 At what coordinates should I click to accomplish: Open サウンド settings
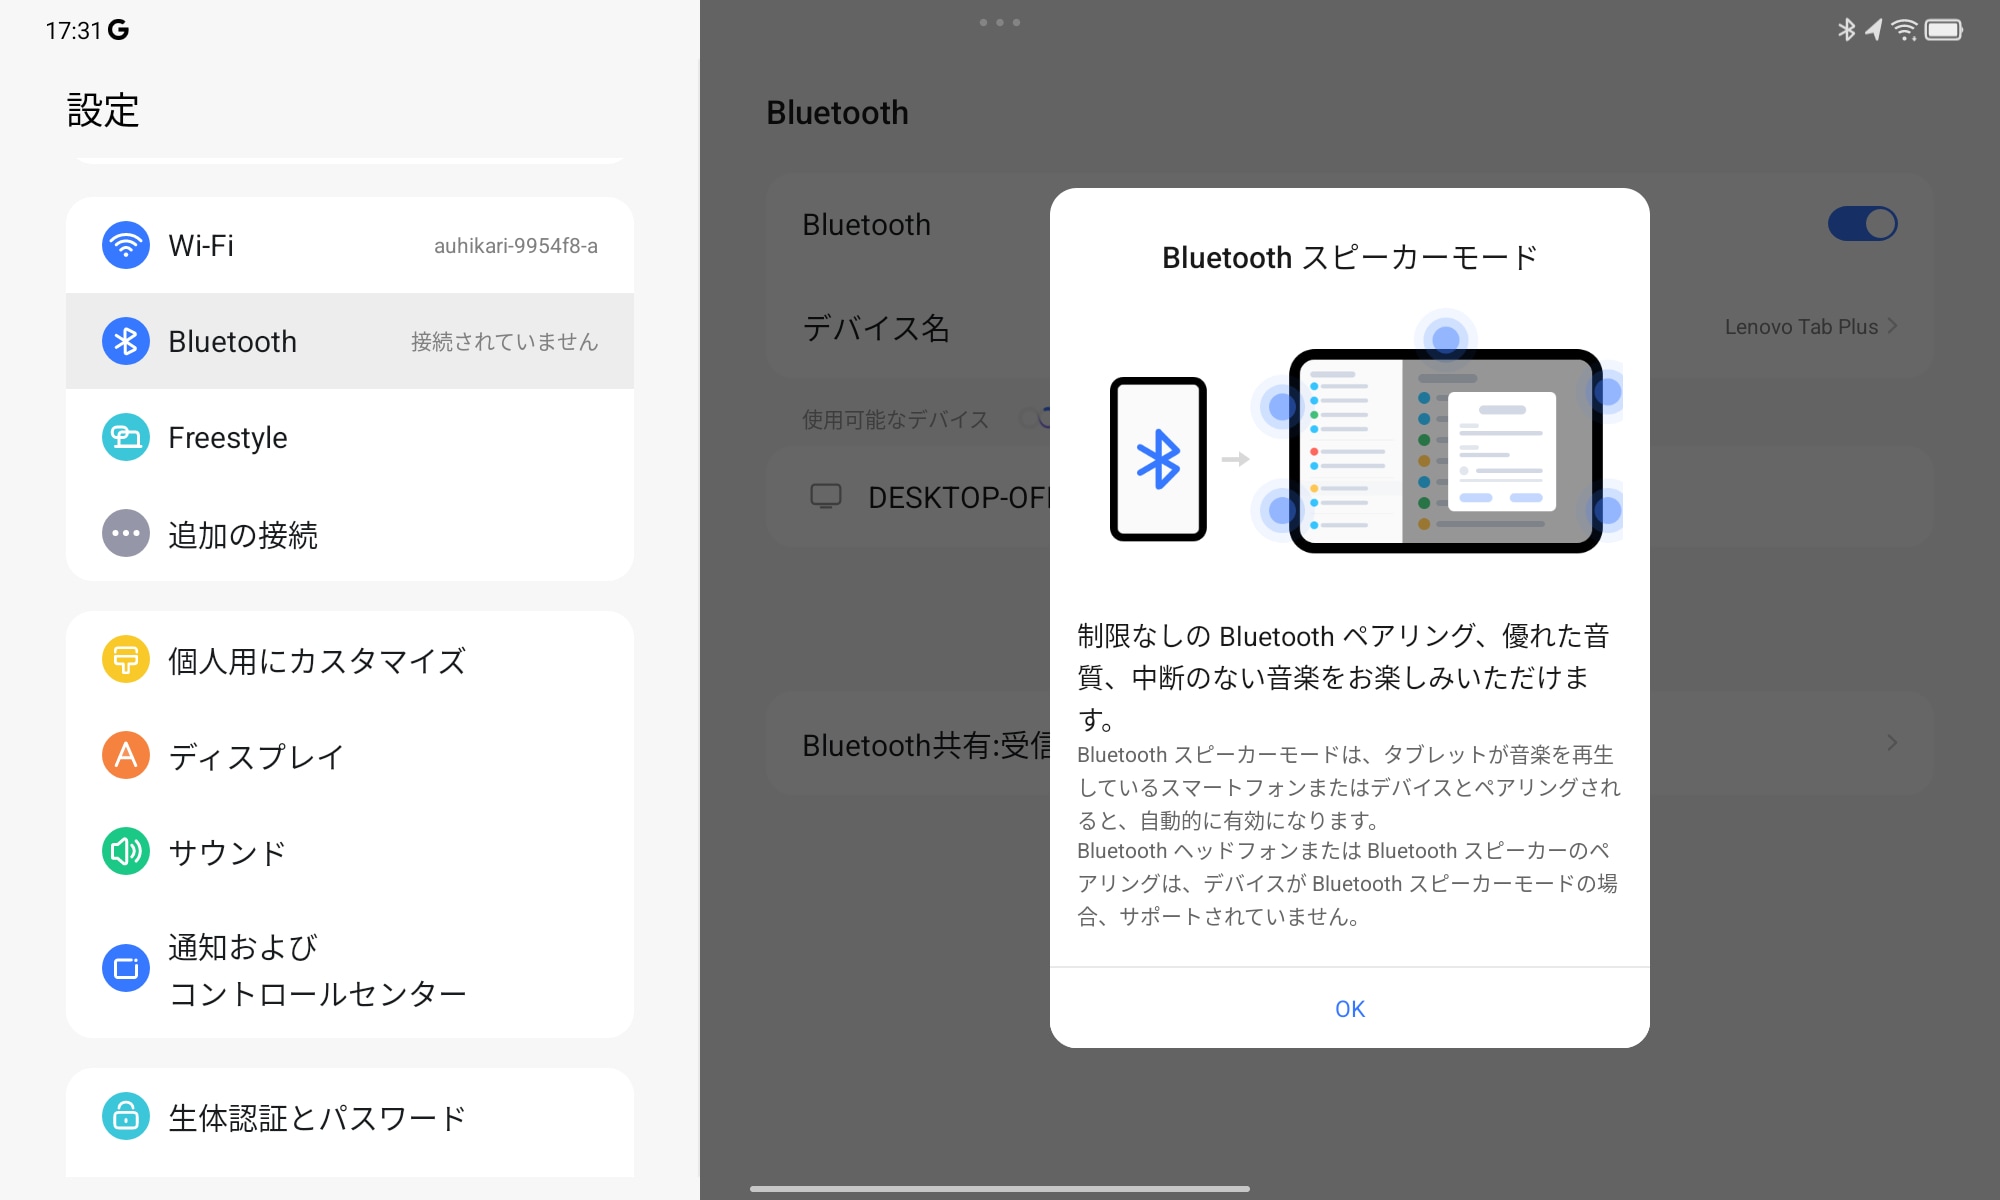pyautogui.click(x=350, y=851)
